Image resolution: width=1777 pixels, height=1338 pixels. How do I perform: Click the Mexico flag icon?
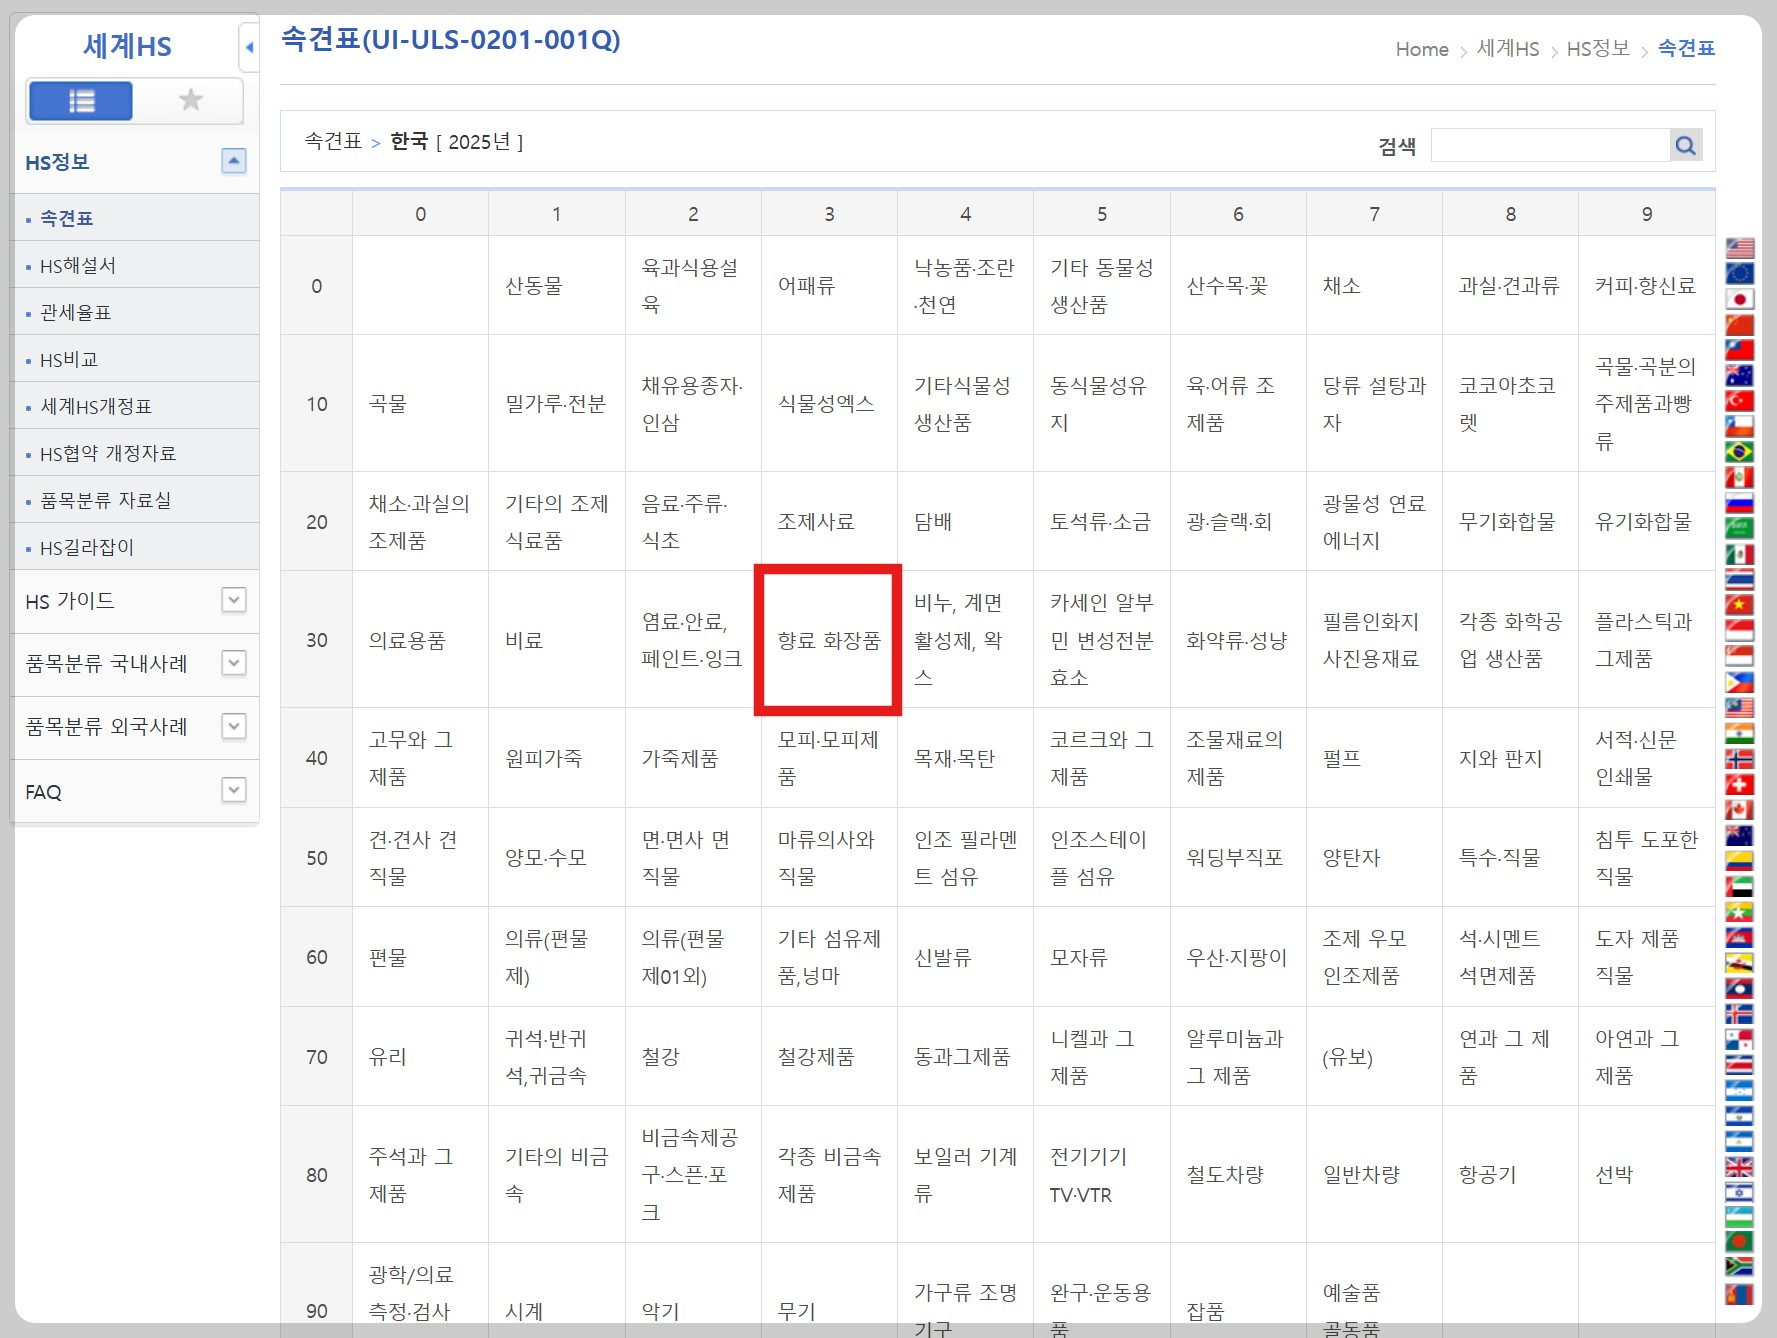tap(1740, 556)
